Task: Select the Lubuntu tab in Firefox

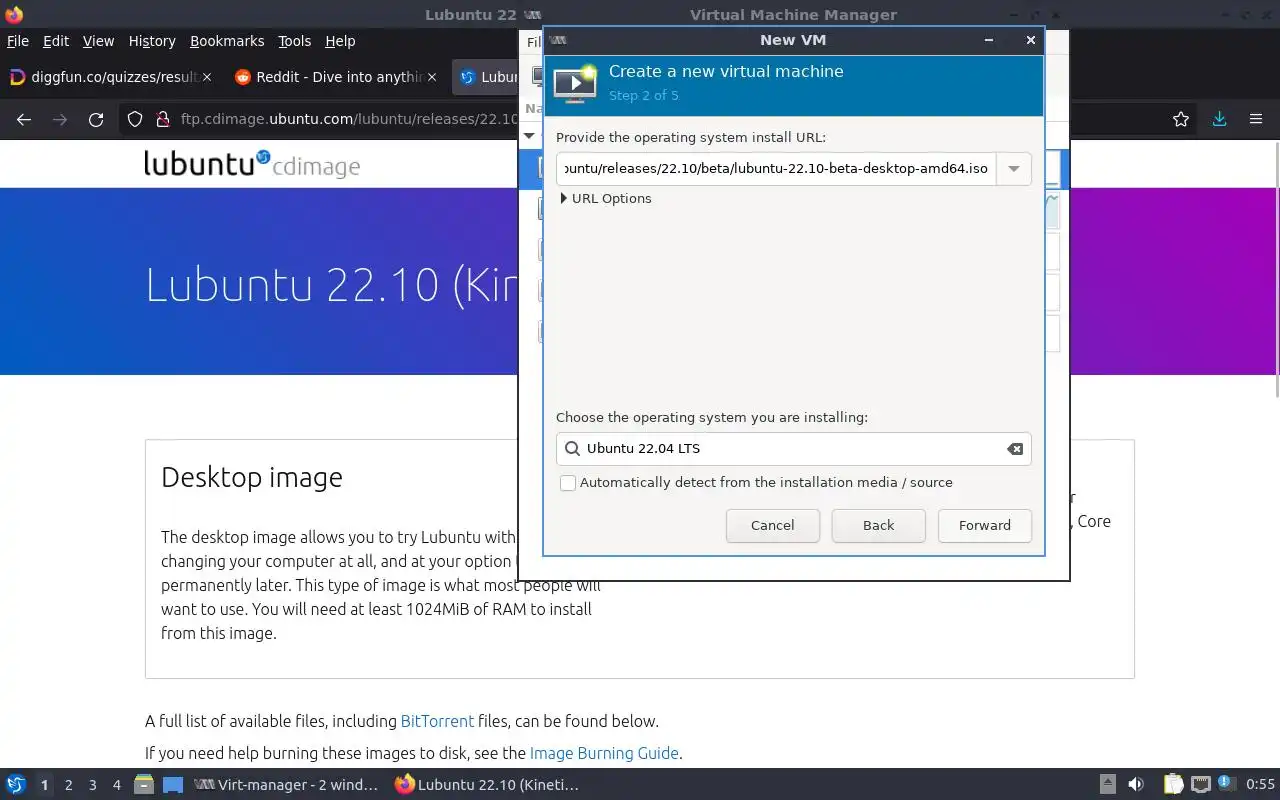Action: tap(485, 77)
